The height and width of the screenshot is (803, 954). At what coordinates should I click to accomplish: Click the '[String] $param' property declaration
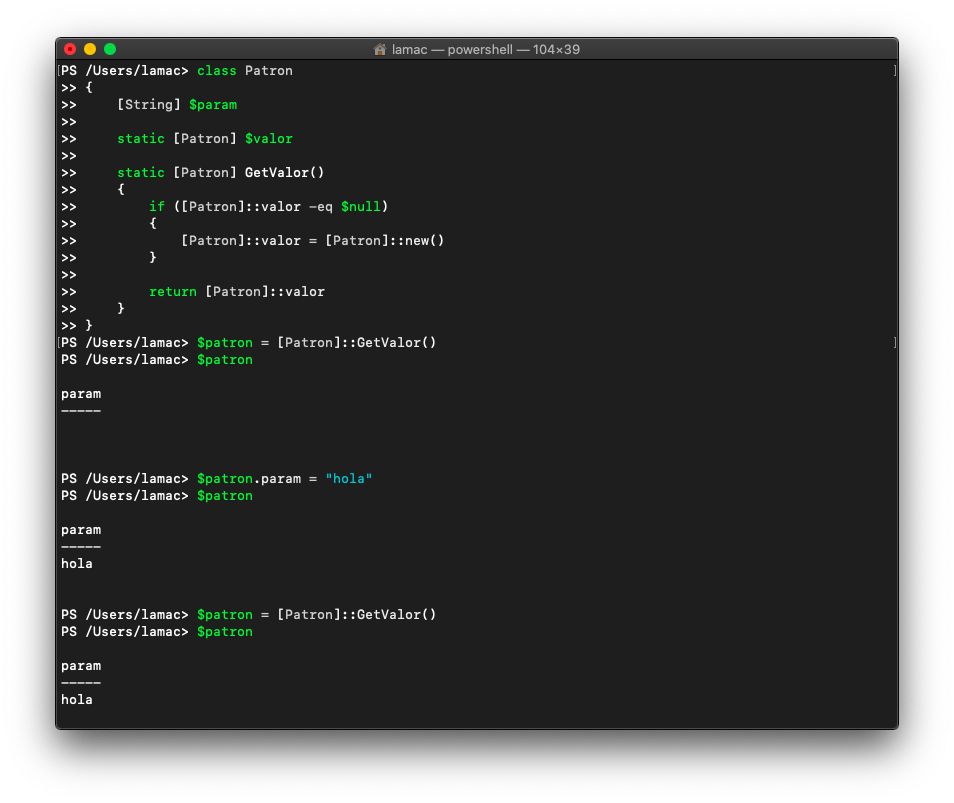click(x=177, y=105)
